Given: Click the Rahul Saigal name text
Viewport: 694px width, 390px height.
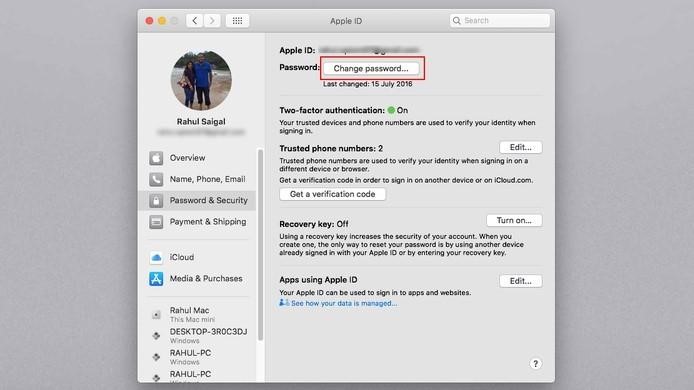Looking at the screenshot, I should (x=201, y=121).
